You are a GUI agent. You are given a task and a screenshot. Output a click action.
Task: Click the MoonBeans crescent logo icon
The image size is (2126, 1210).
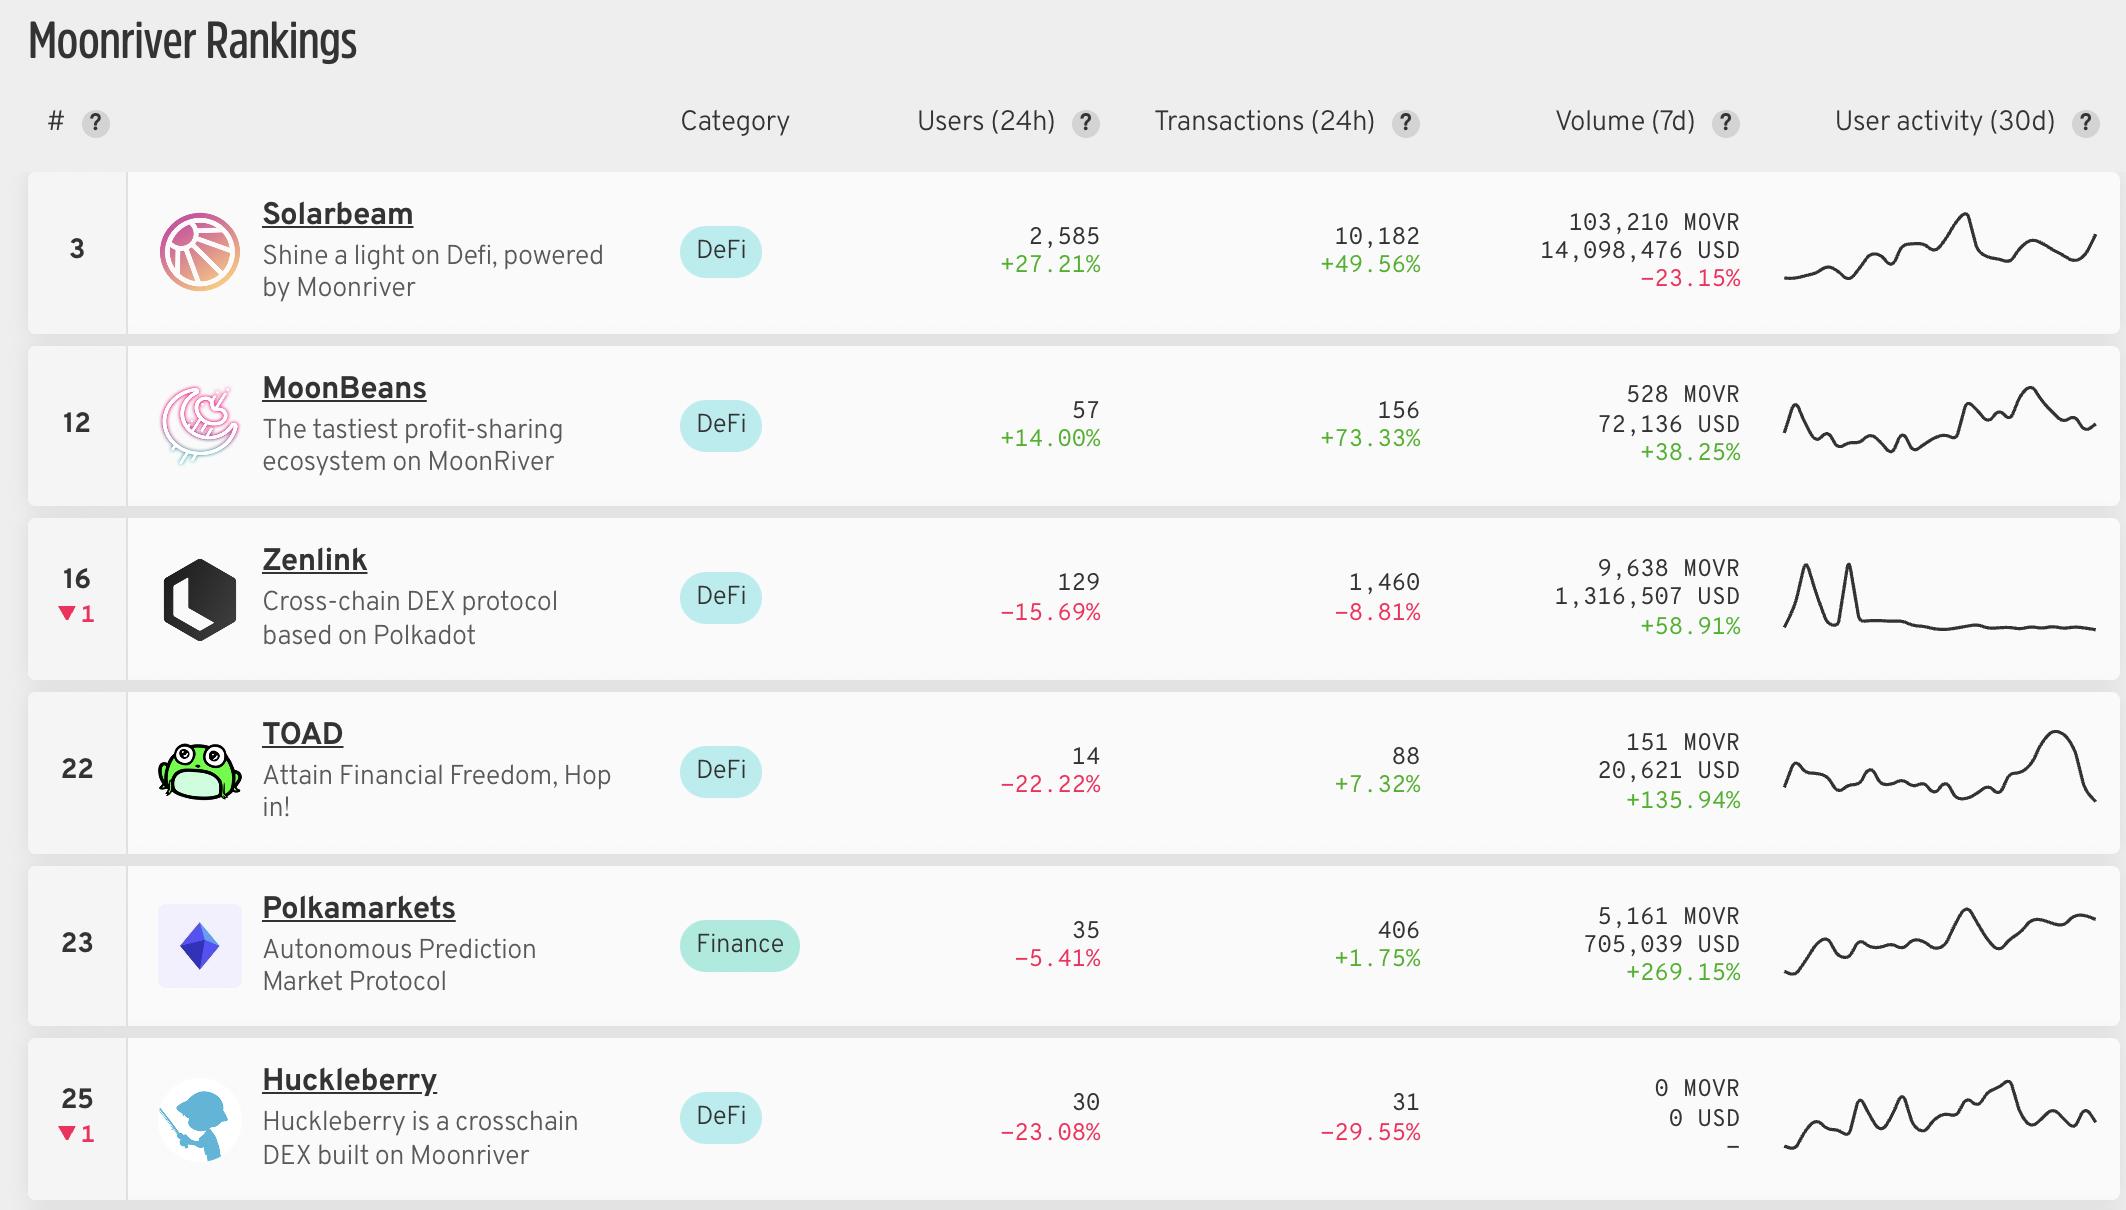point(200,425)
